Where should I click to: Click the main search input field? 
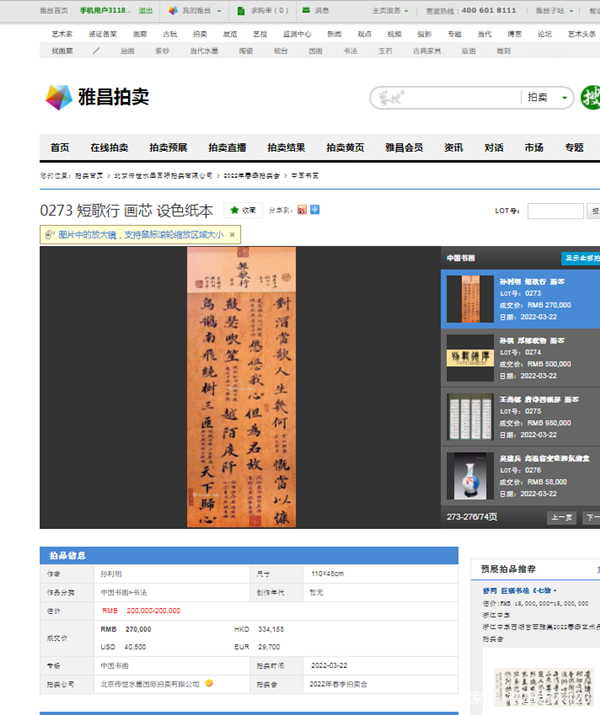[447, 97]
